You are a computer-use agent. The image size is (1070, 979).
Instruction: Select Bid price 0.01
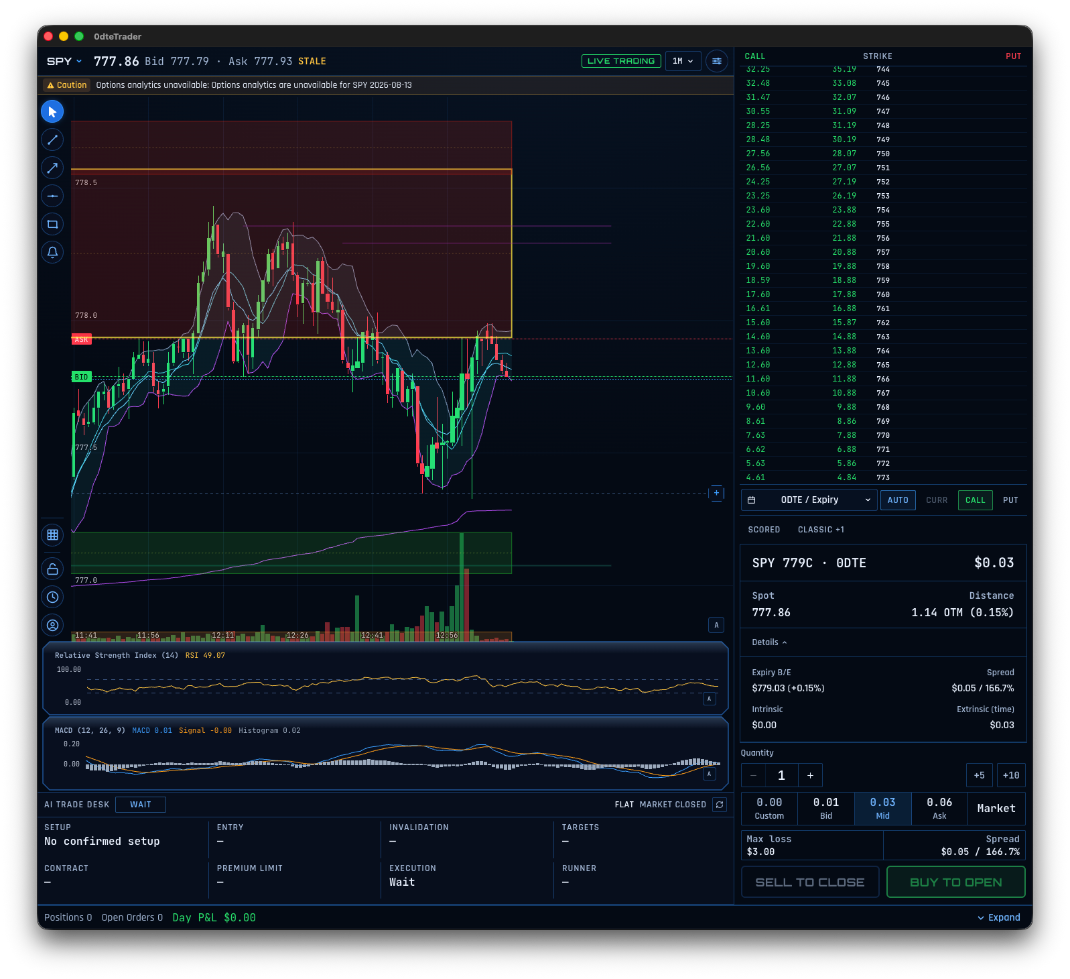[x=826, y=808]
